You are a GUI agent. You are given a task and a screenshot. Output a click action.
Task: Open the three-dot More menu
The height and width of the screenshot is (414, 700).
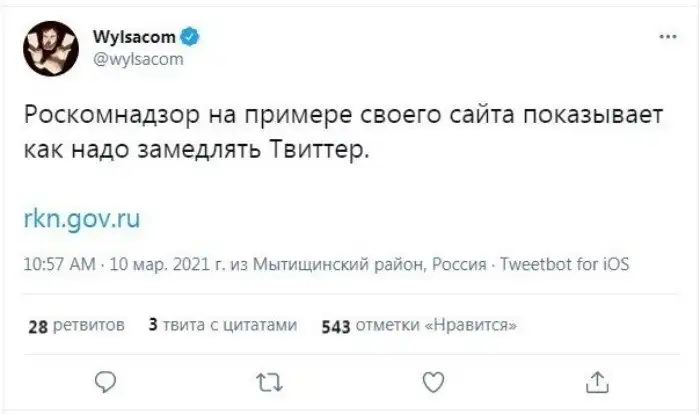(667, 38)
